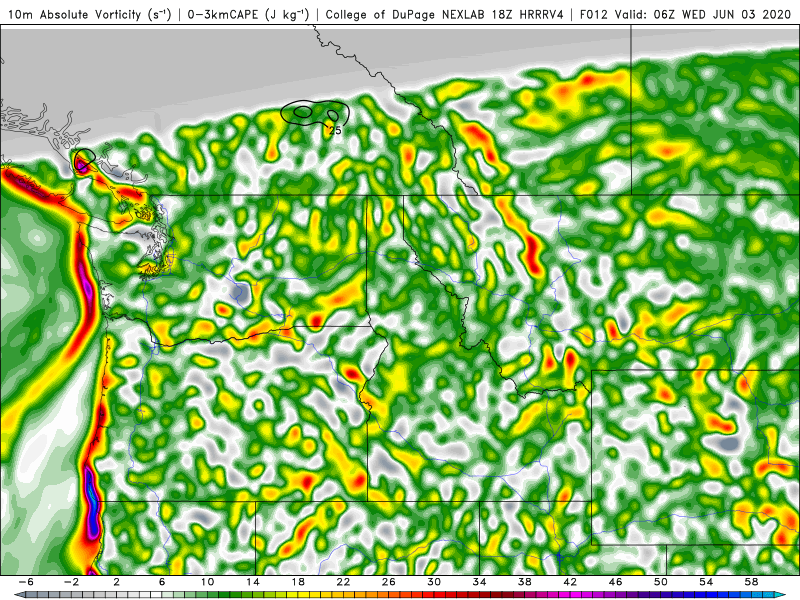Click the '54' color scale label
Viewport: 800px width, 600px height.
[x=706, y=582]
